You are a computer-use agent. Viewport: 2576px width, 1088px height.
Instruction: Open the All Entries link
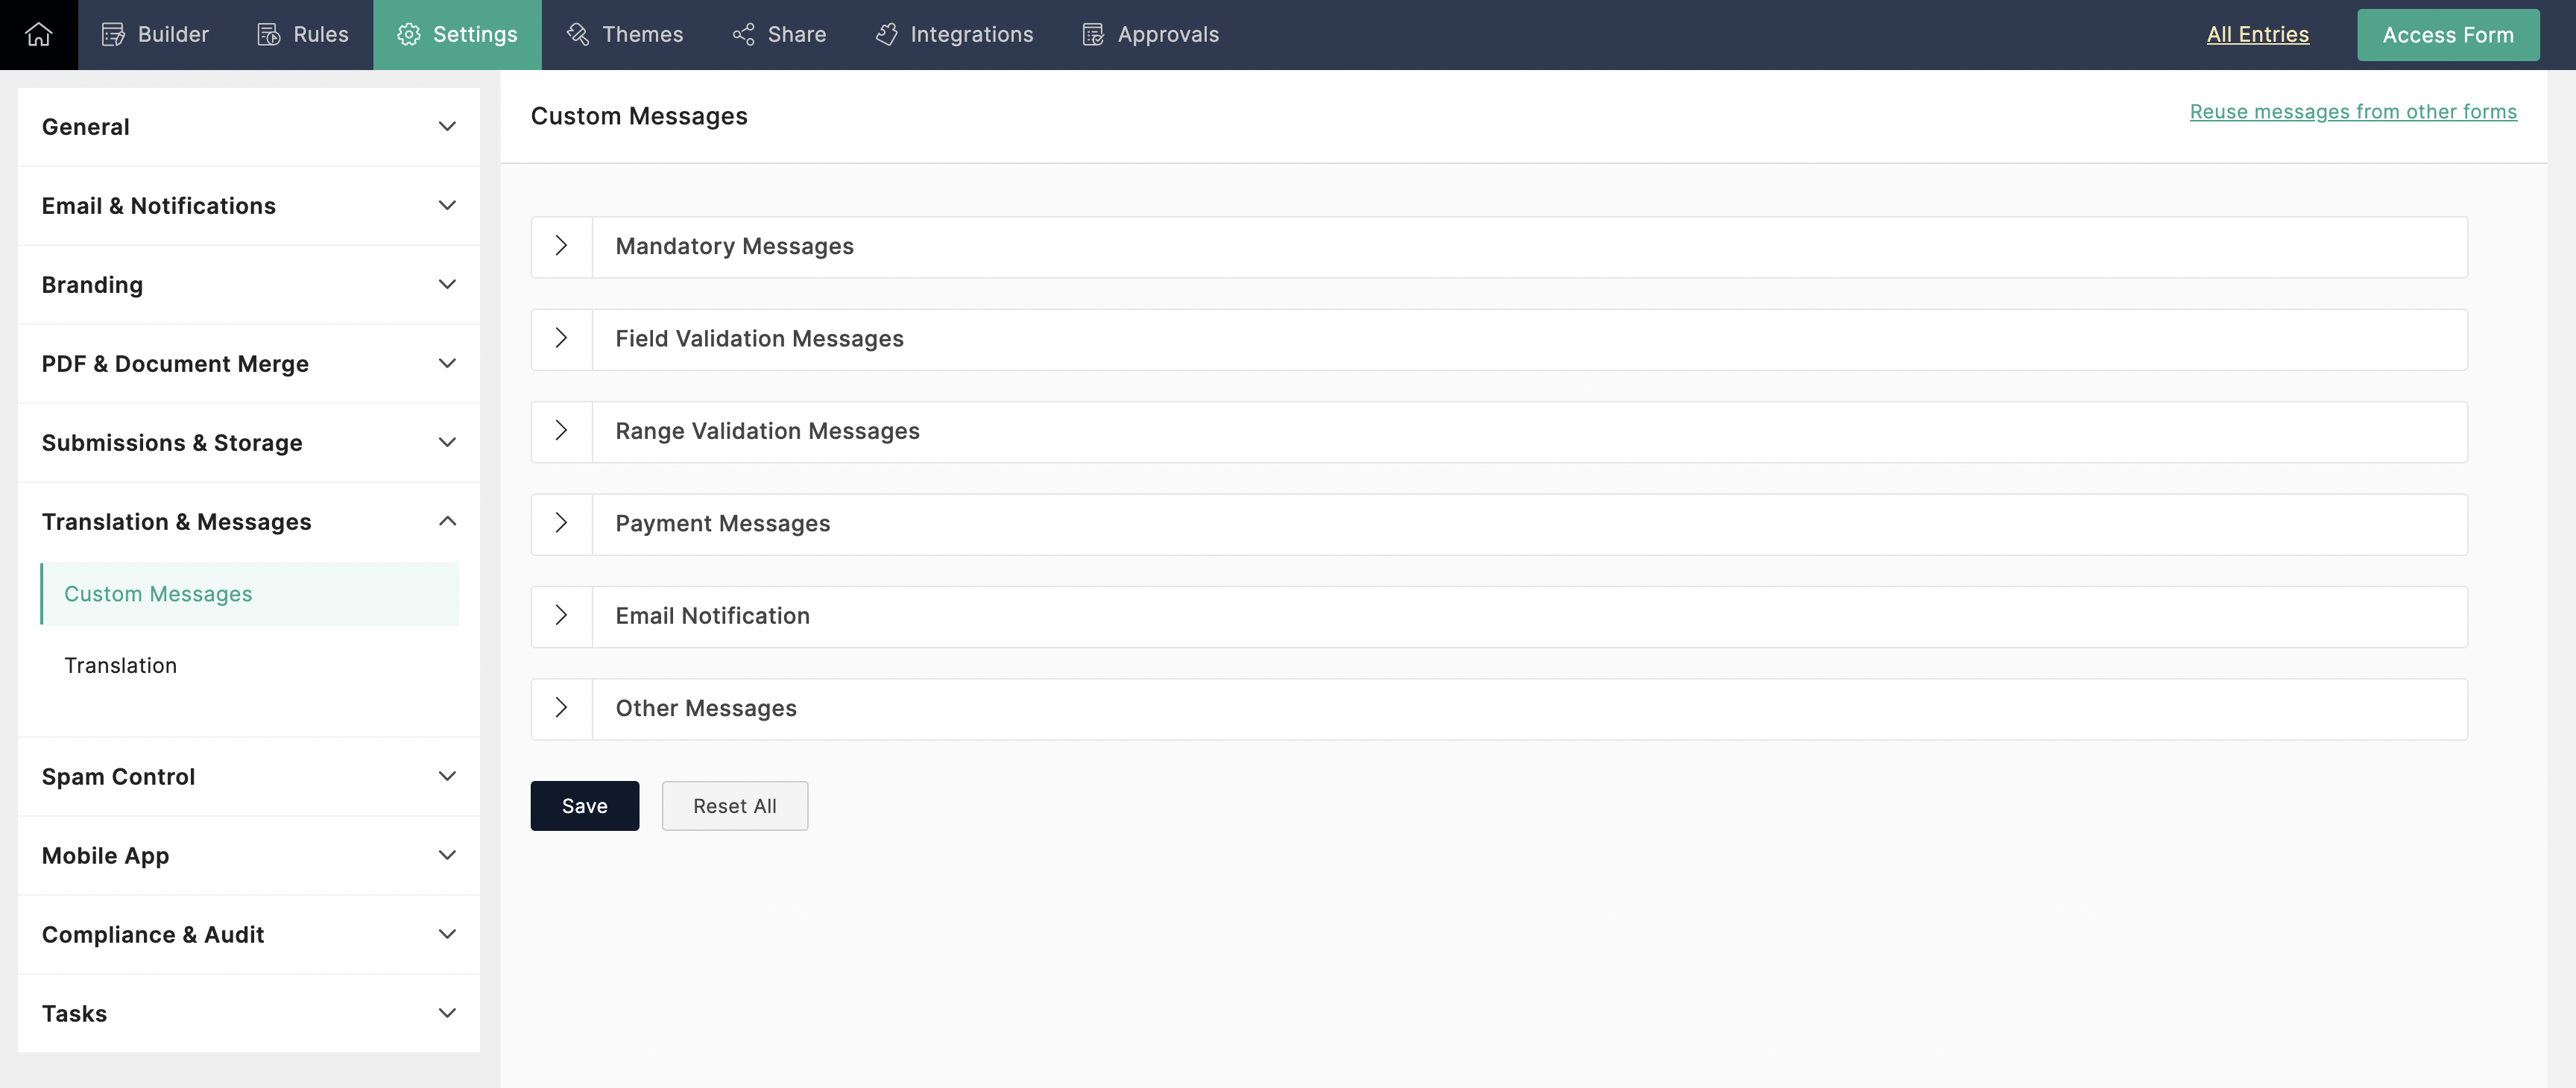[x=2257, y=34]
